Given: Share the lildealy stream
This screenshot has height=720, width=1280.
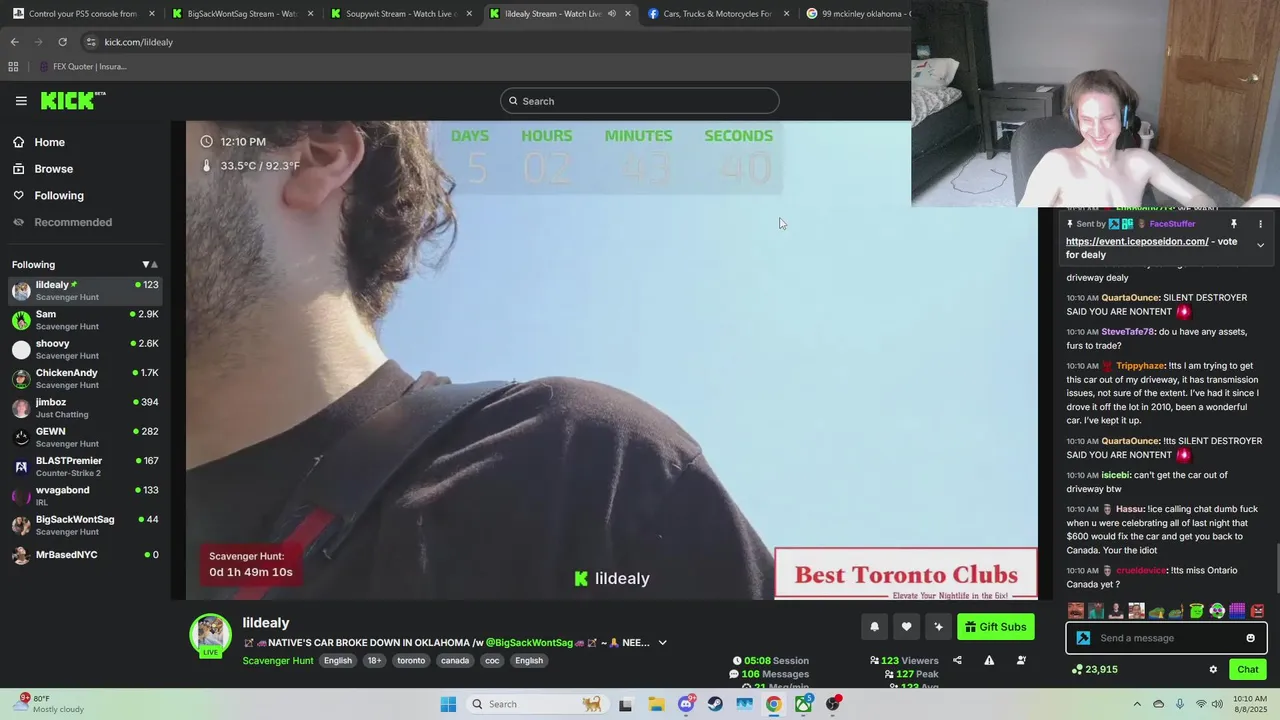Looking at the screenshot, I should tap(957, 660).
